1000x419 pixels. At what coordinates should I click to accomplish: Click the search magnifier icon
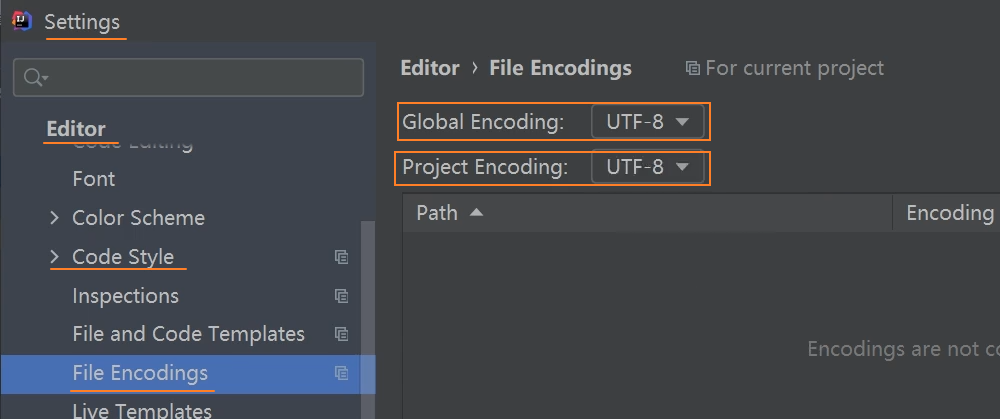[34, 78]
